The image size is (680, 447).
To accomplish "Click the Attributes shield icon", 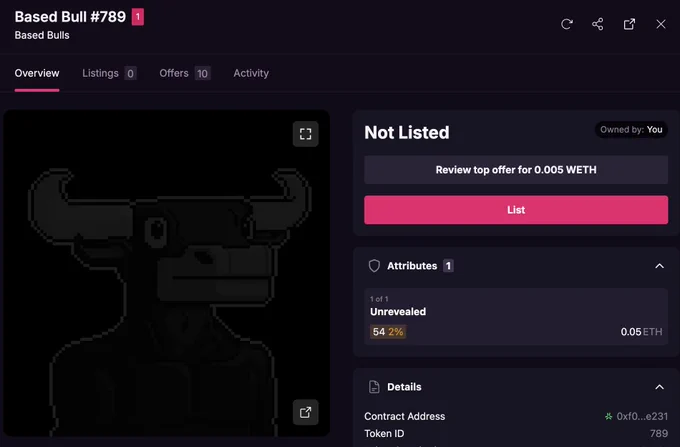I will coord(374,266).
